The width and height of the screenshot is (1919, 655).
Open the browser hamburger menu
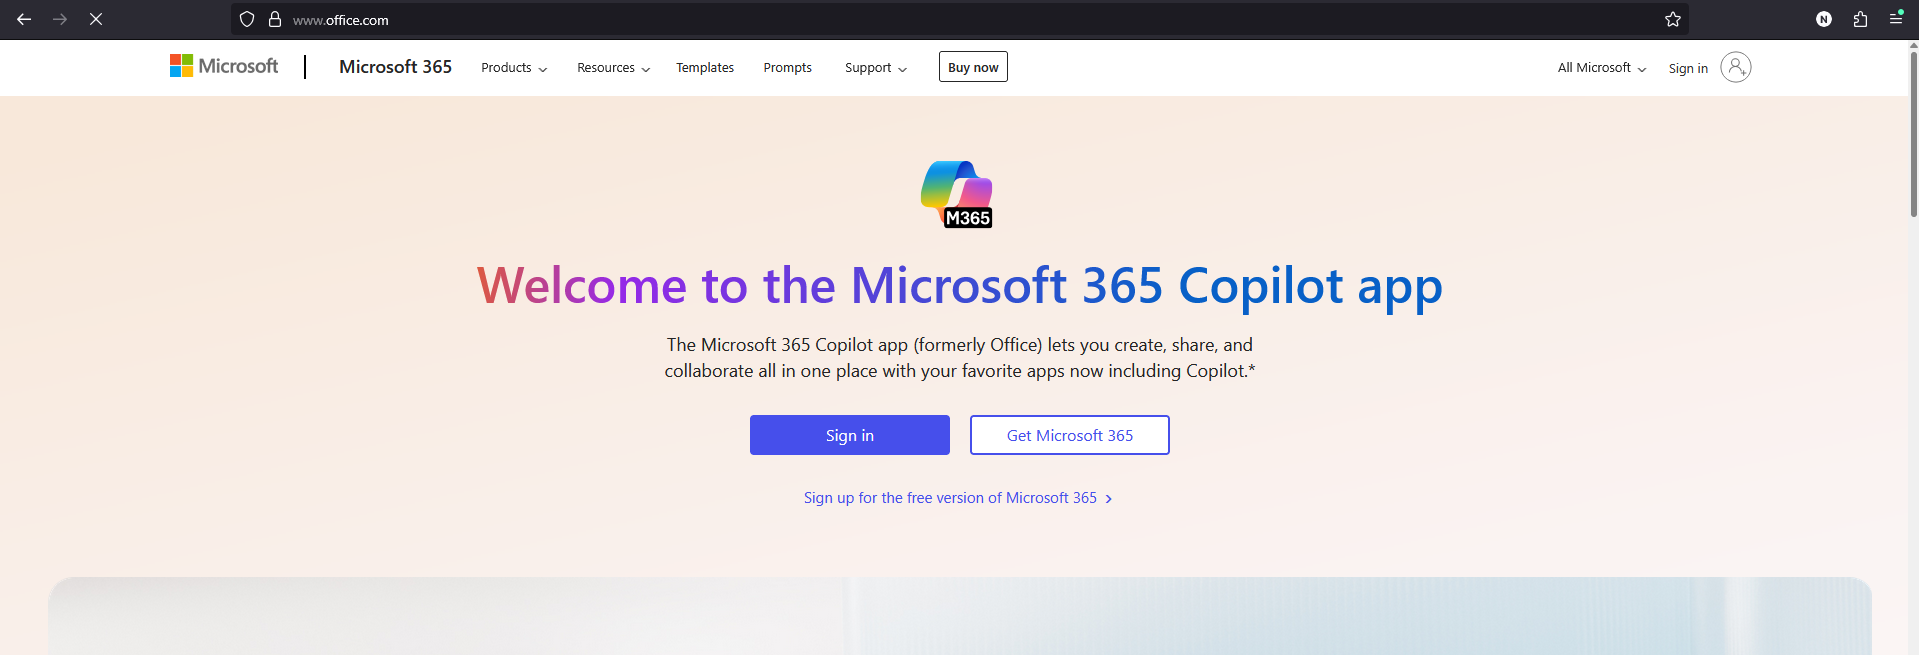[x=1896, y=18]
